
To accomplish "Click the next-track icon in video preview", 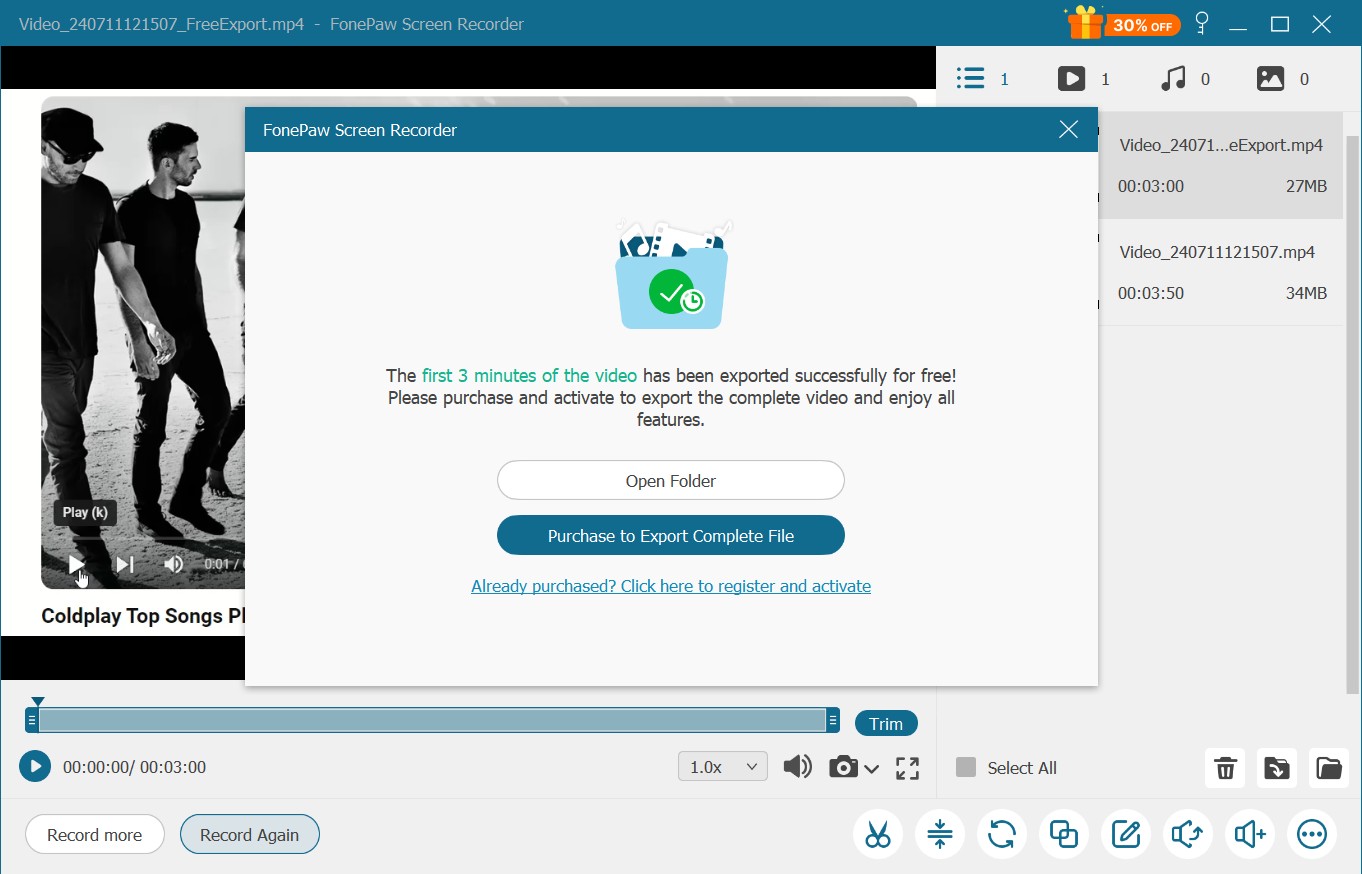I will point(125,564).
